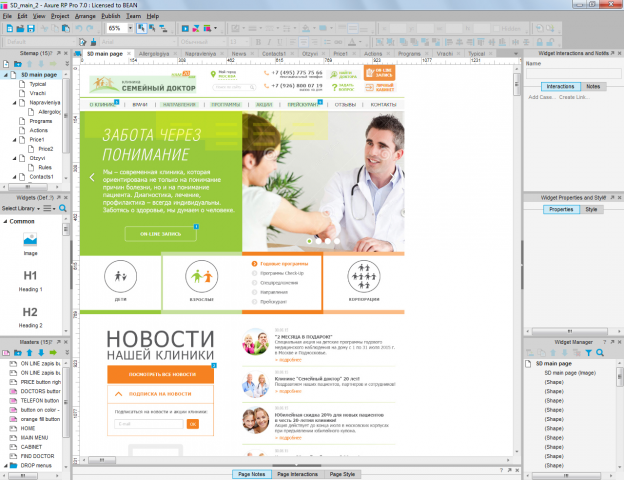Unlock widget with the open padlock icon
The height and width of the screenshot is (480, 624).
[x=551, y=42]
